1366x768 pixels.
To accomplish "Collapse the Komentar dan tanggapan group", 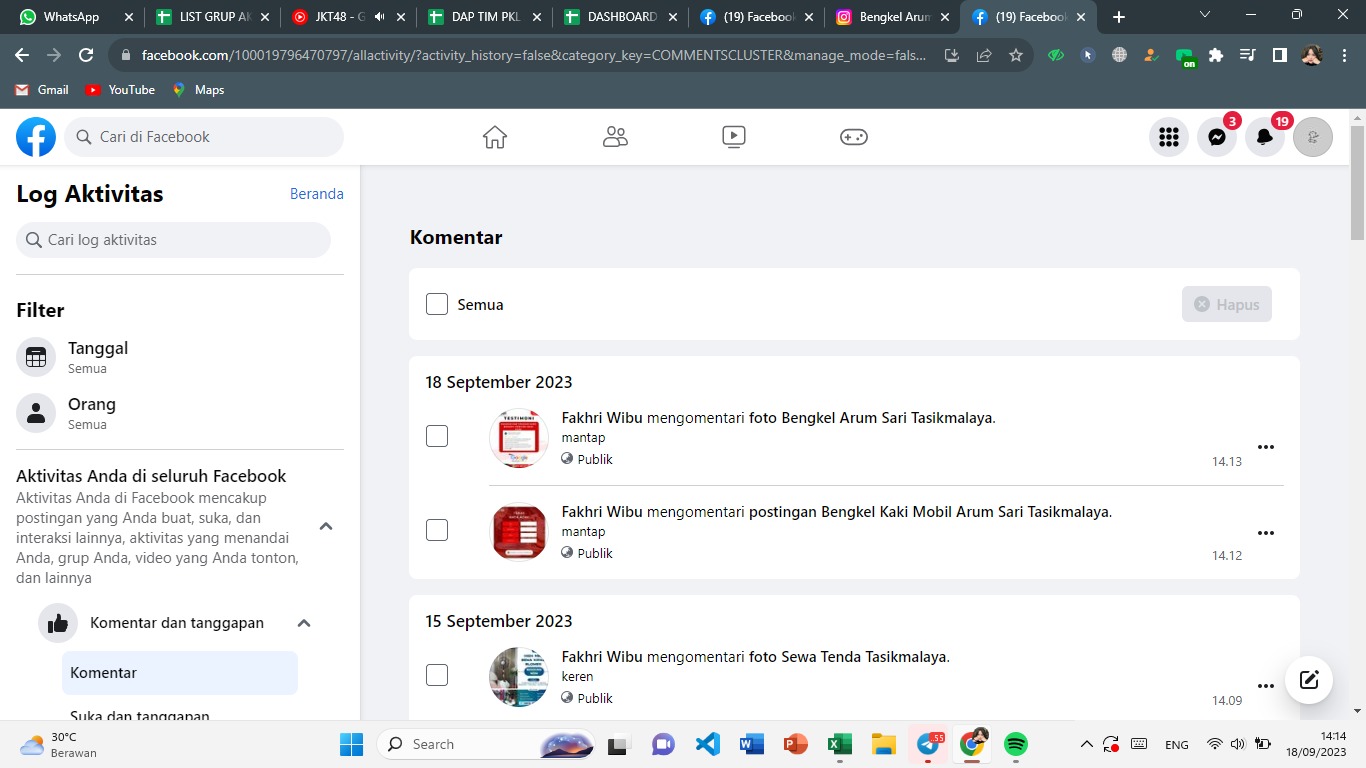I will [x=304, y=623].
